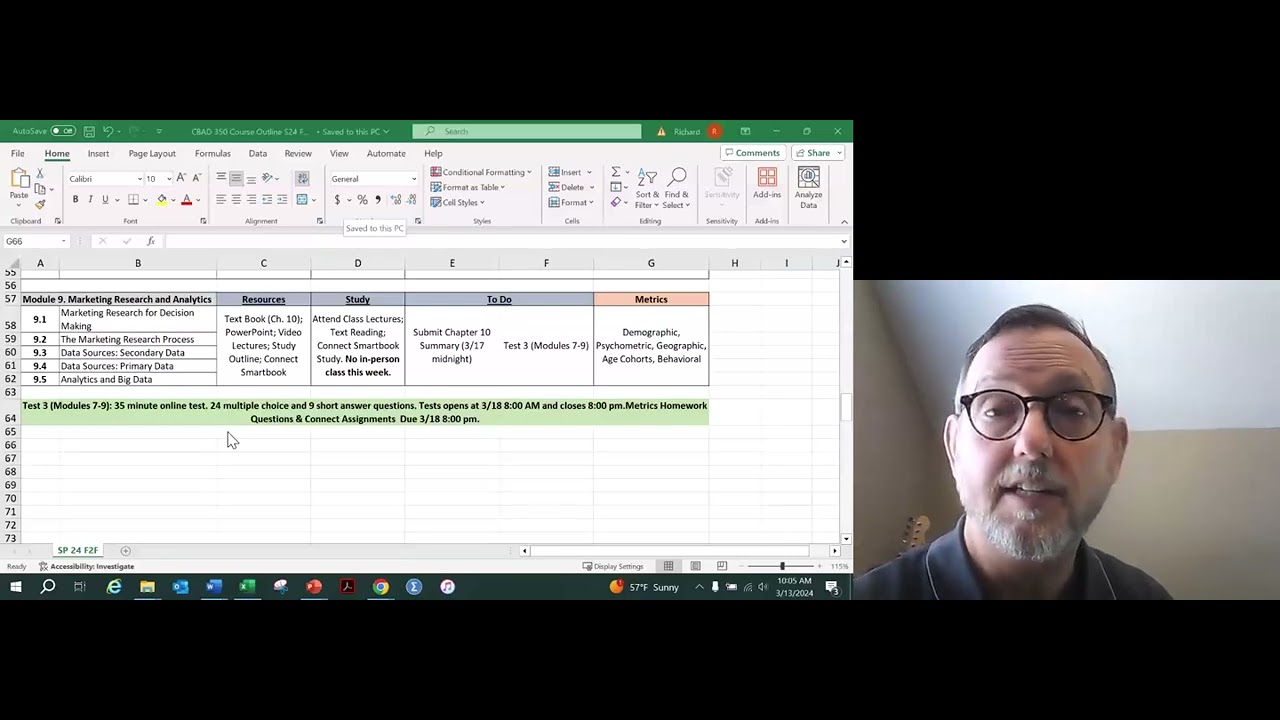1280x720 pixels.
Task: Click the Comments button
Action: coord(751,153)
